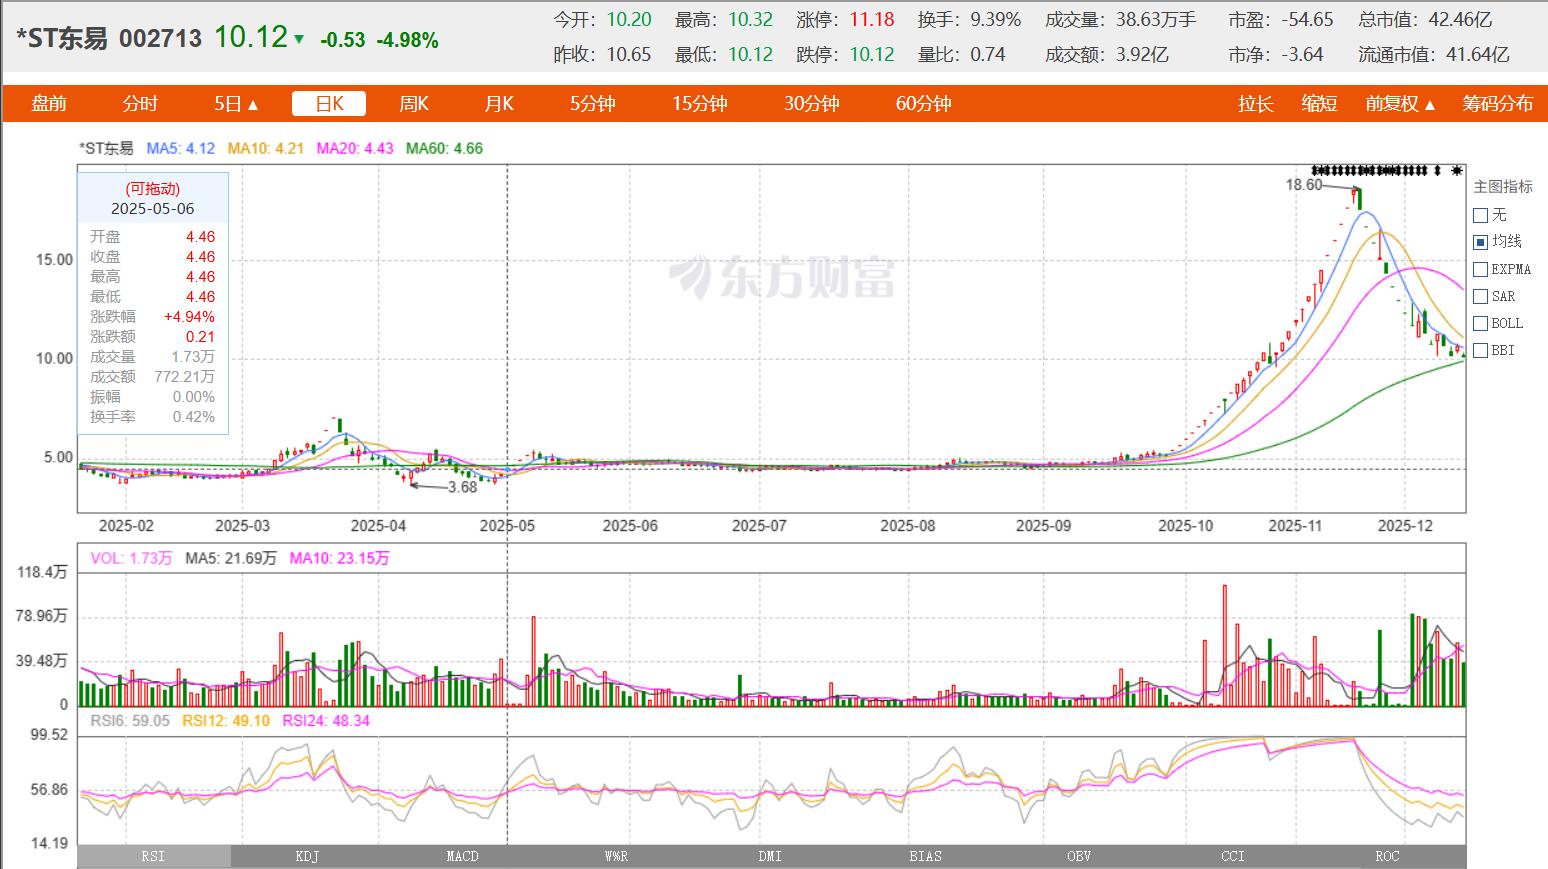Click the VOL: 1.73万 volume label

tap(131, 558)
